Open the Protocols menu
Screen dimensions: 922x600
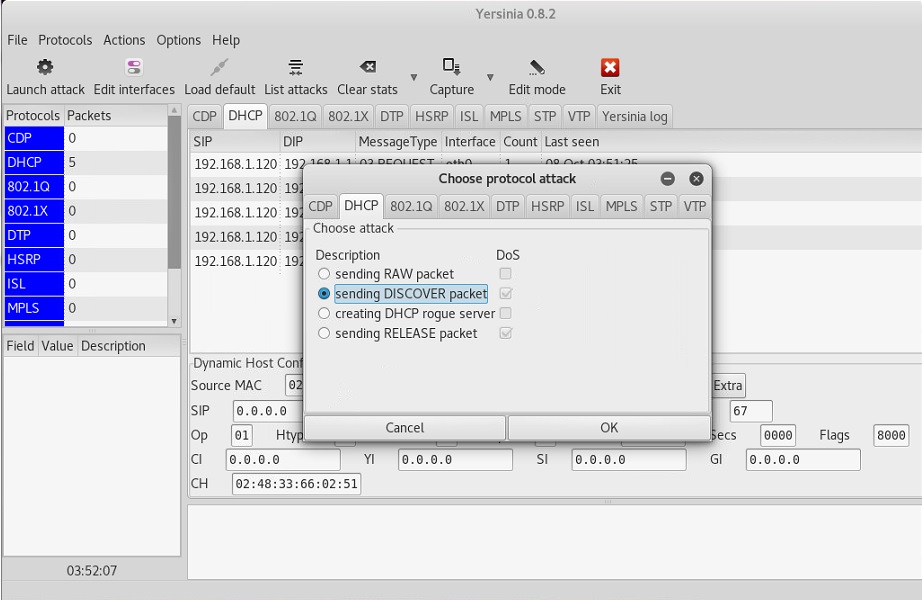coord(64,40)
